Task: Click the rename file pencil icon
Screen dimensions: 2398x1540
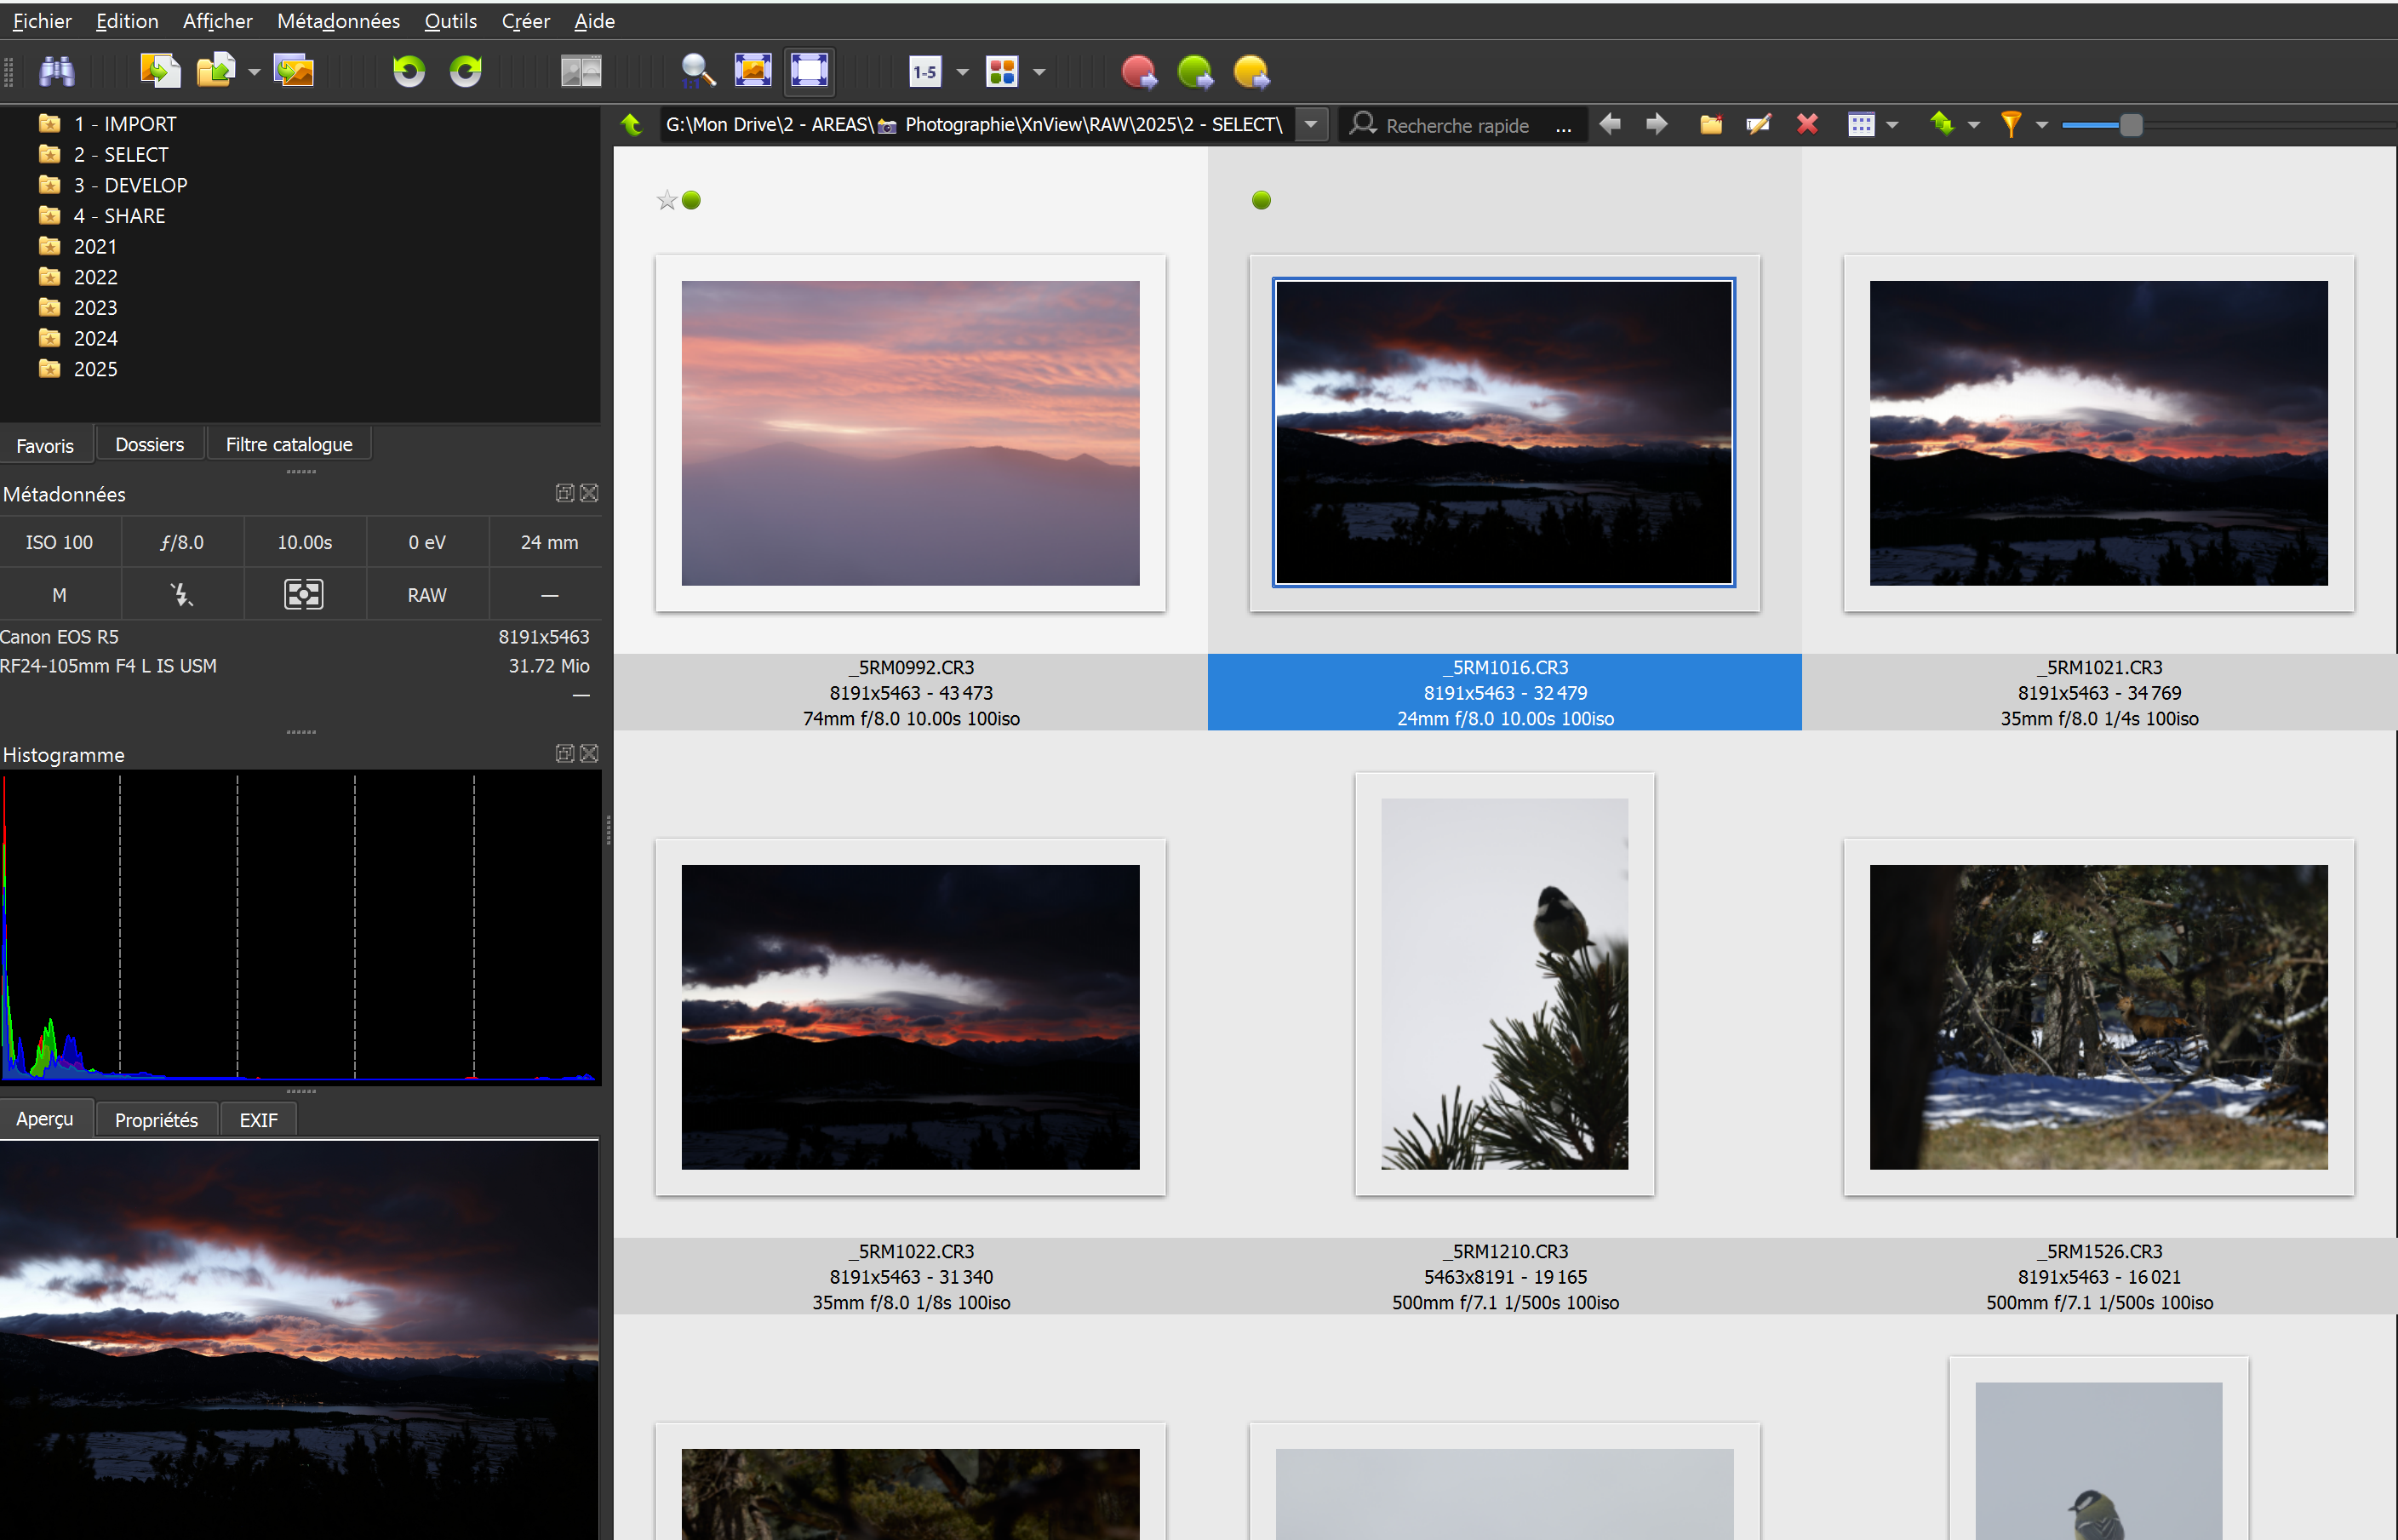Action: (x=1758, y=125)
